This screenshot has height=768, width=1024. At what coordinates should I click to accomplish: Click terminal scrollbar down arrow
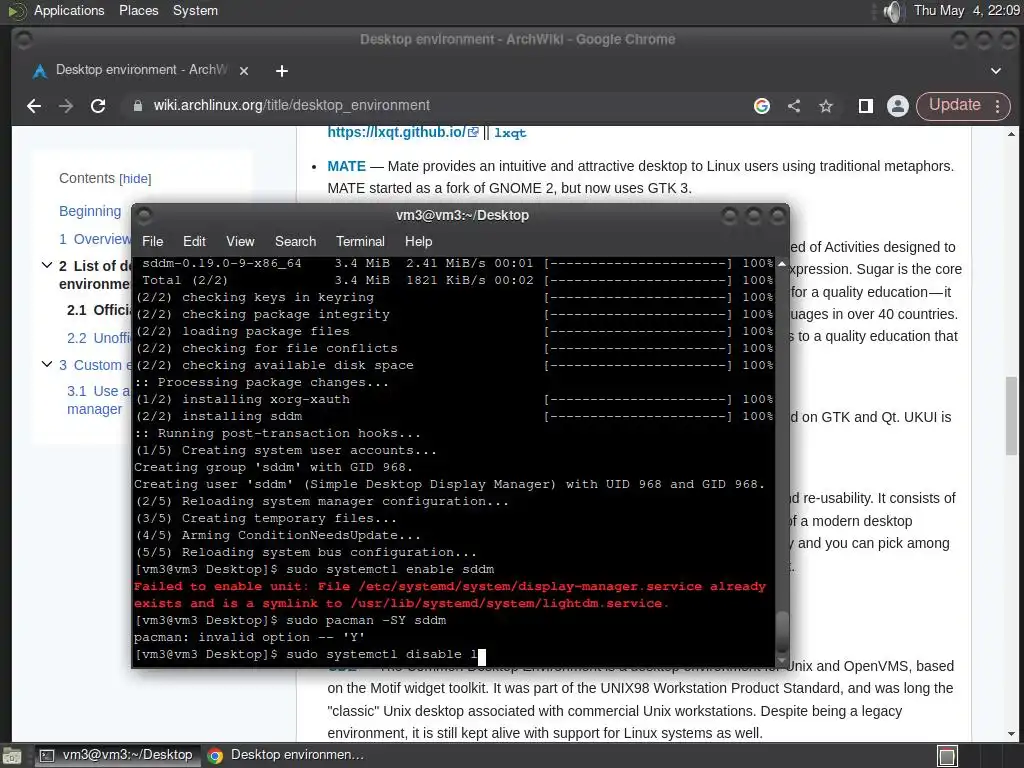tap(782, 660)
